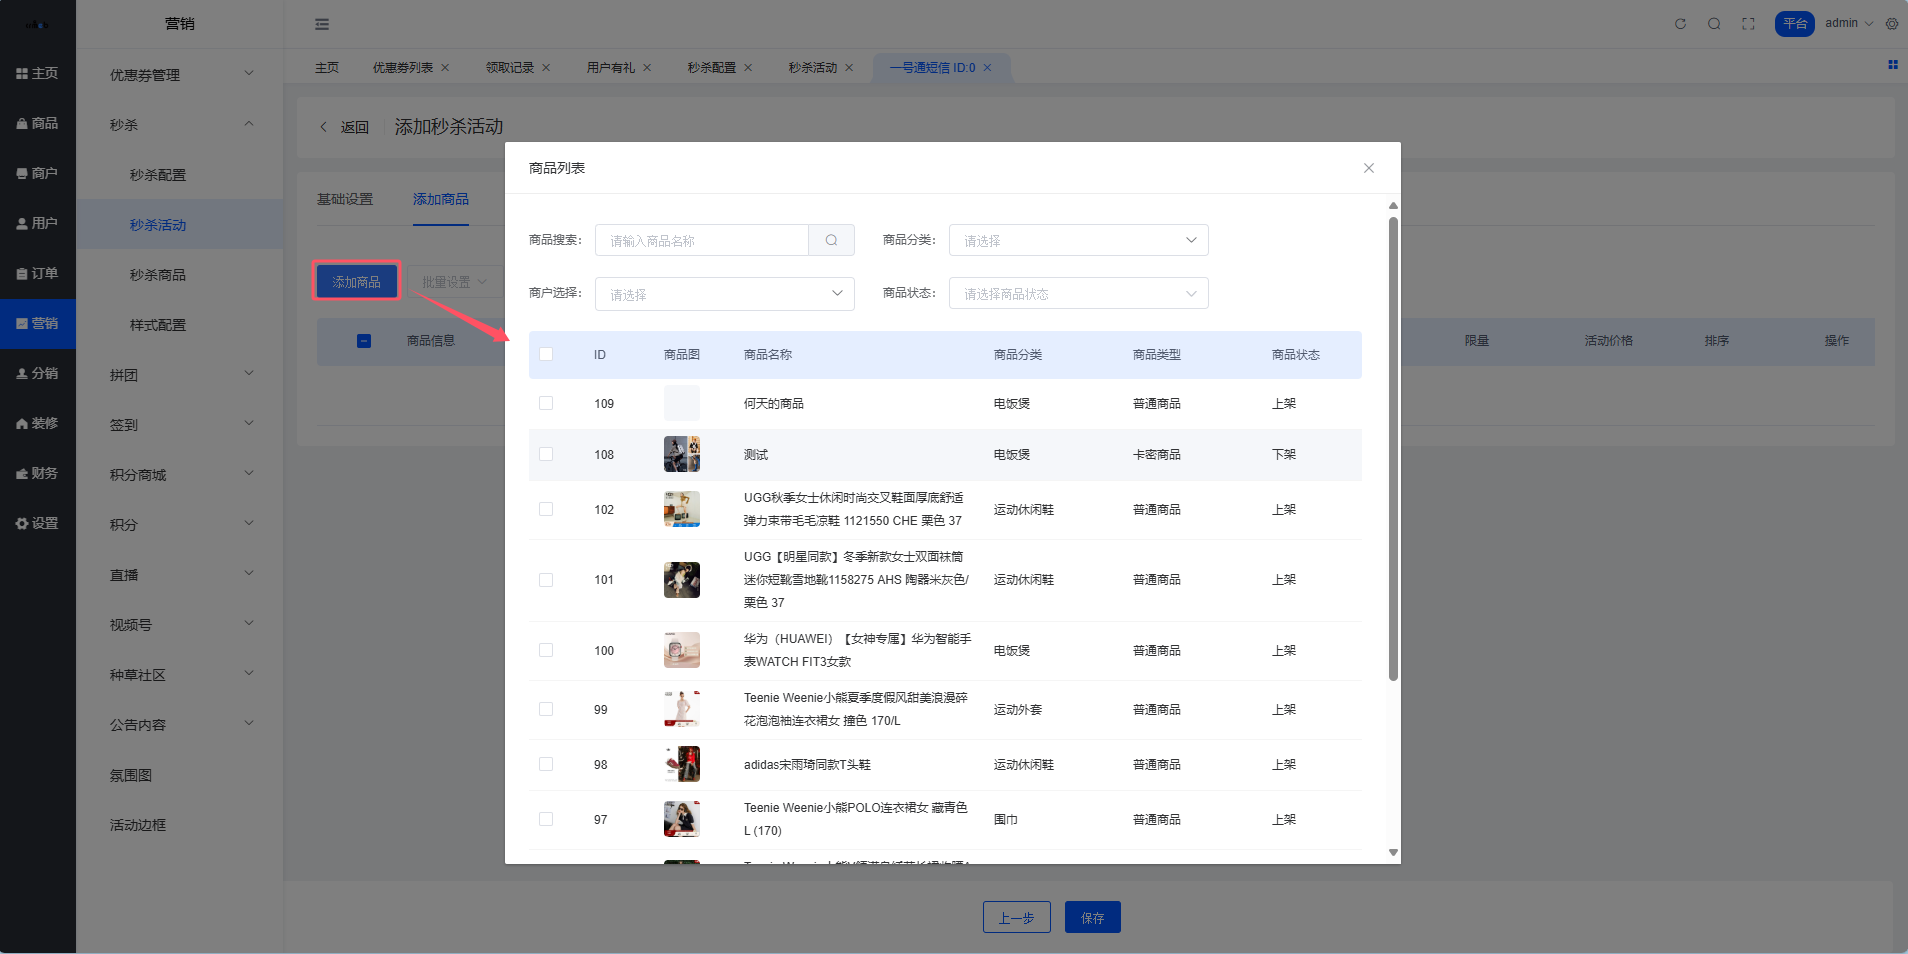Click the 保存 button
1908x954 pixels.
click(x=1092, y=917)
